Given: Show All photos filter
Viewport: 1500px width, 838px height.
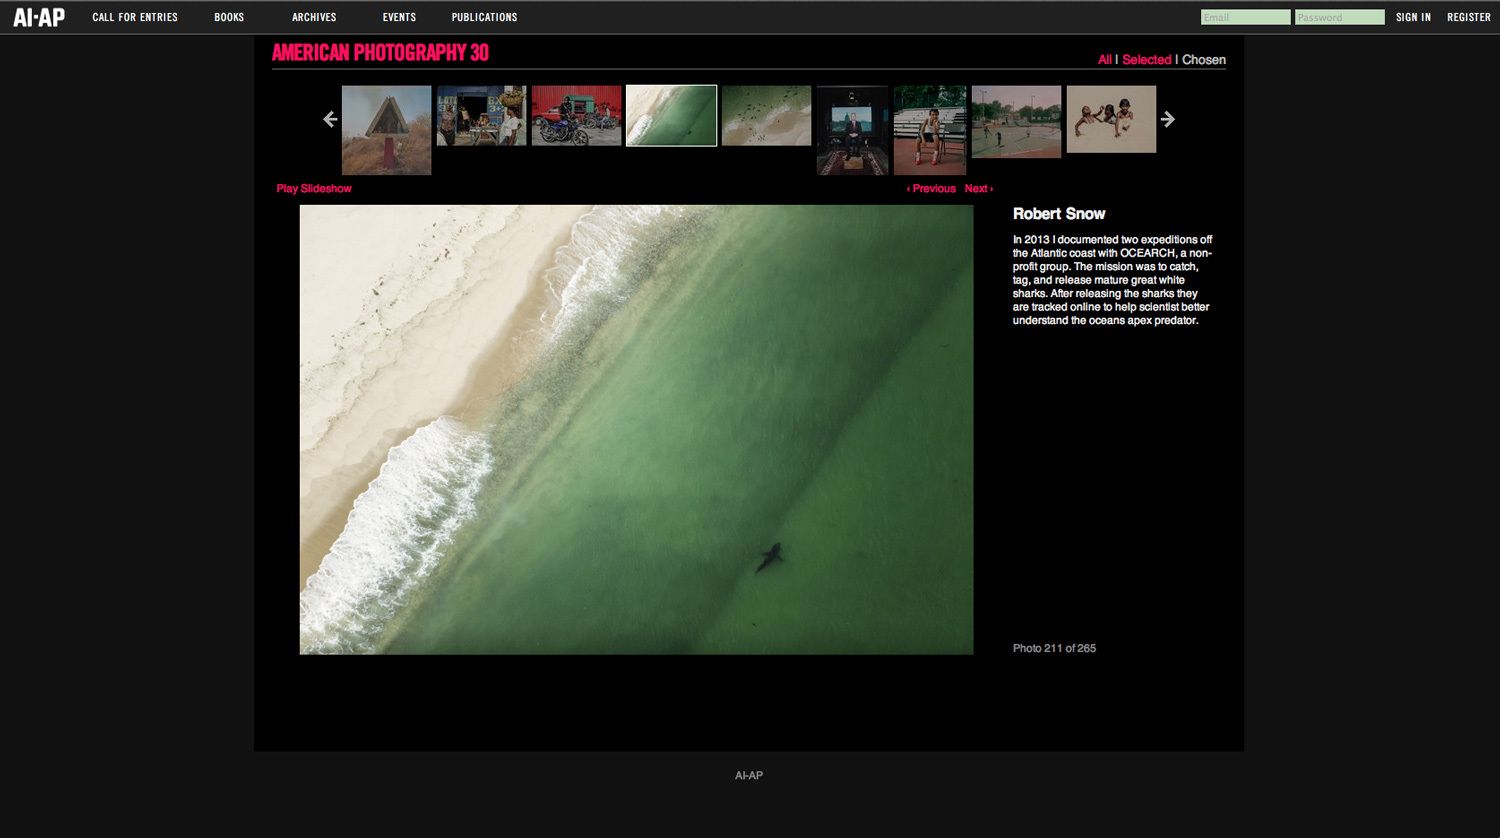Looking at the screenshot, I should pos(1104,60).
